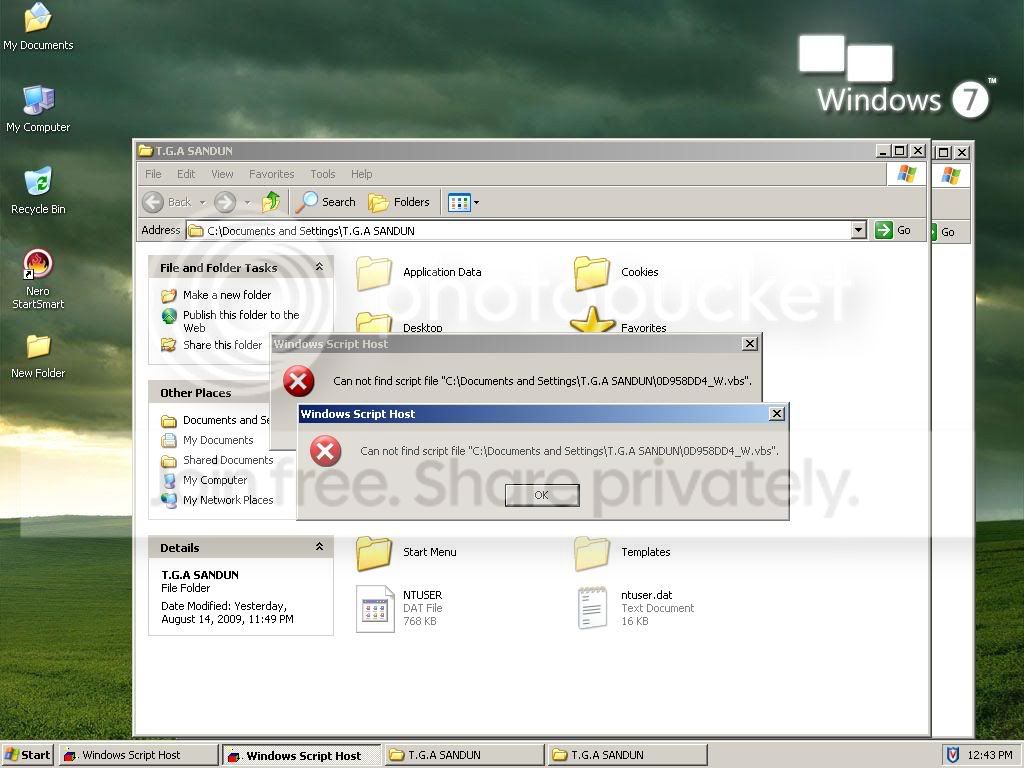Toggle the Folders pane button
1024x768 pixels.
pyautogui.click(x=399, y=202)
